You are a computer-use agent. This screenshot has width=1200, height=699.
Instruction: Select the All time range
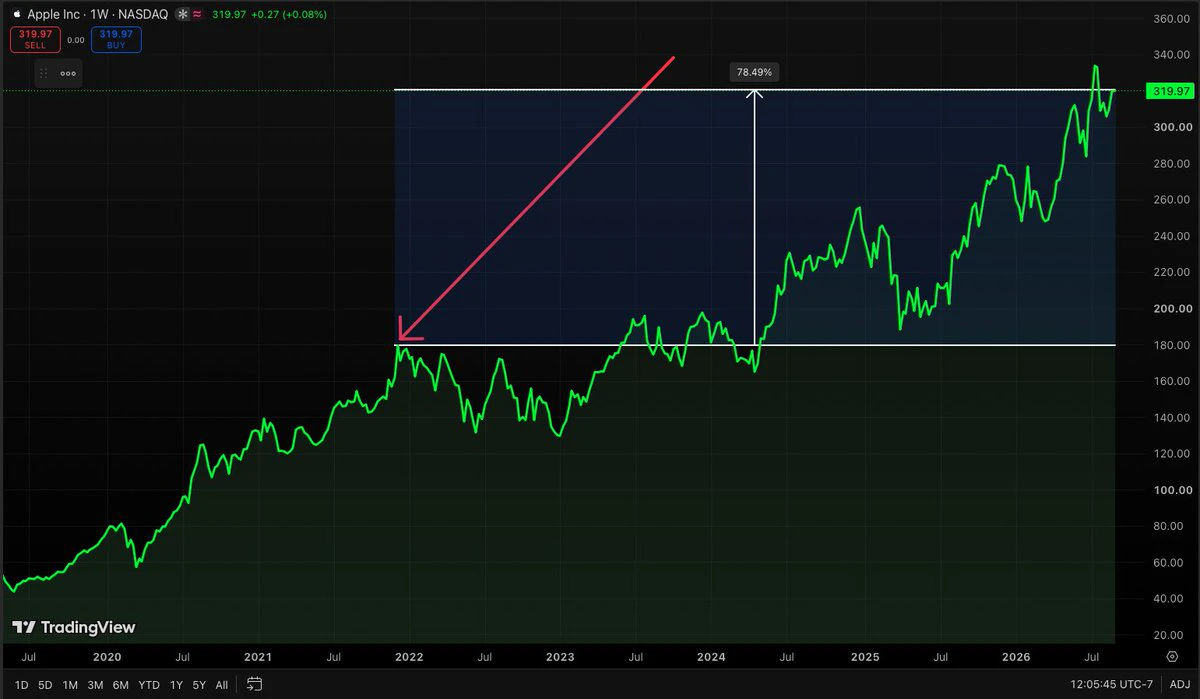[222, 685]
